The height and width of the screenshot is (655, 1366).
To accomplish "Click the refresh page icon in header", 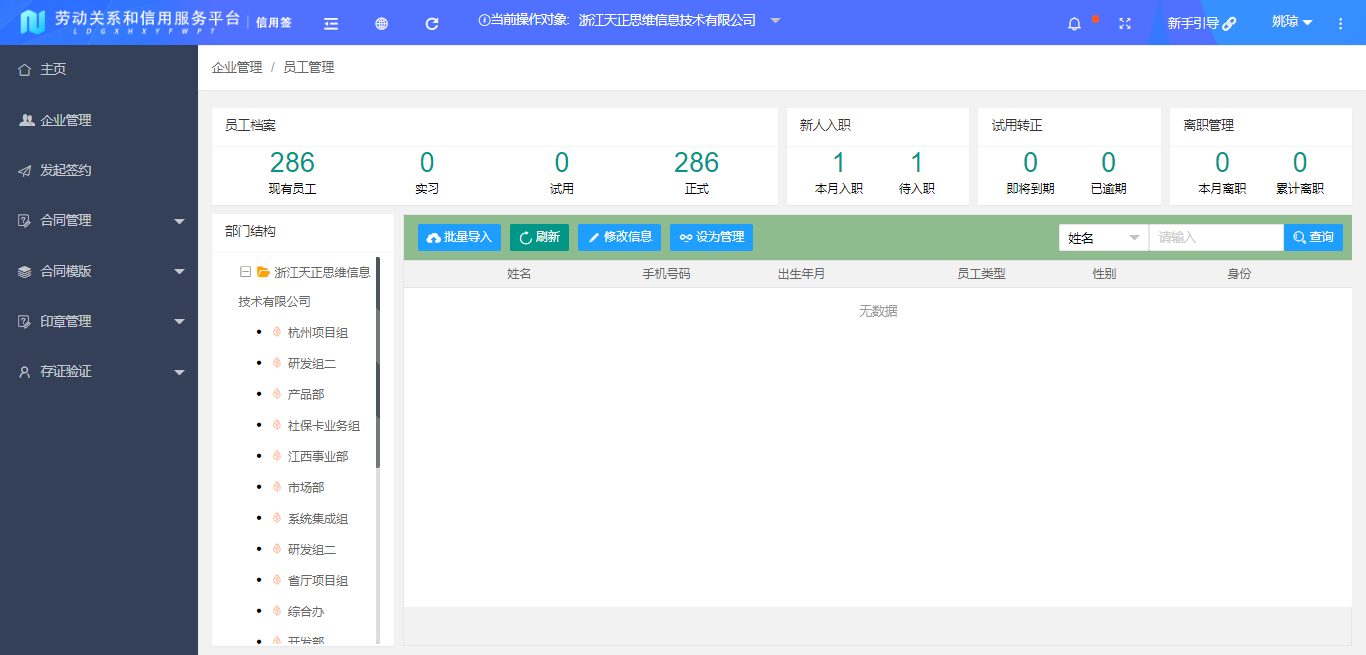I will 432,23.
